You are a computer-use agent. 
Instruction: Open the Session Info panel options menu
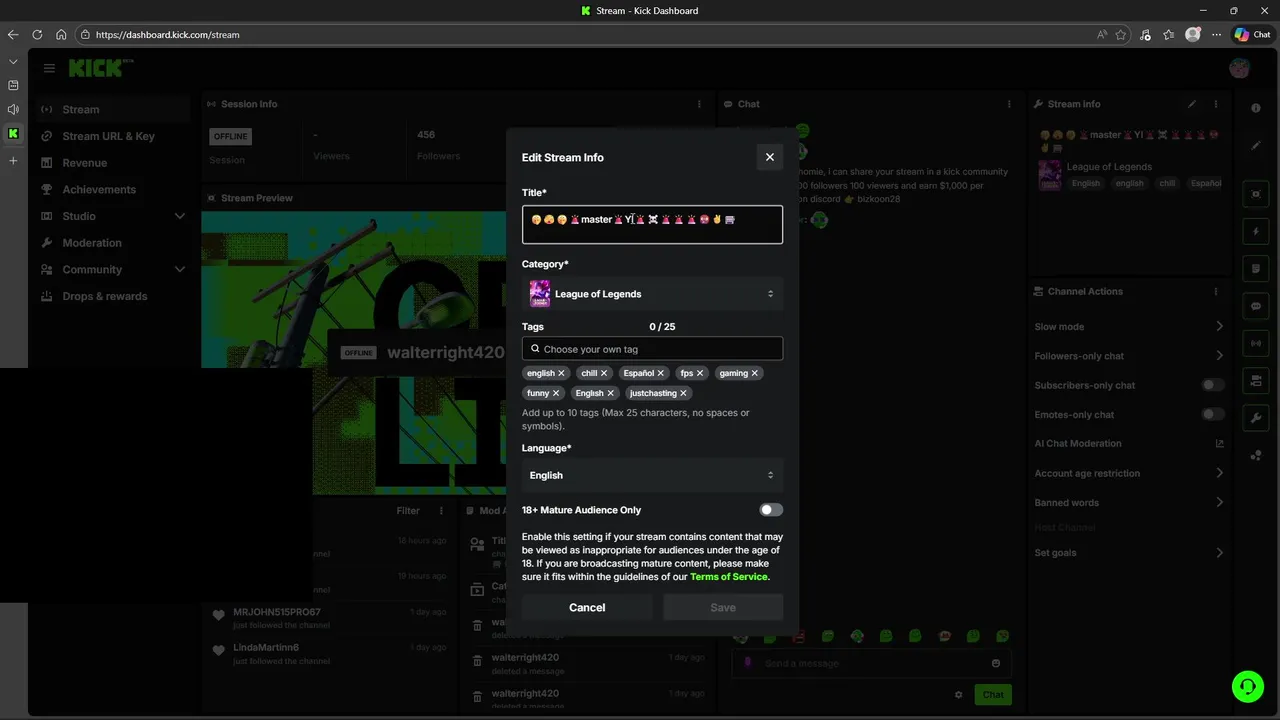point(699,104)
